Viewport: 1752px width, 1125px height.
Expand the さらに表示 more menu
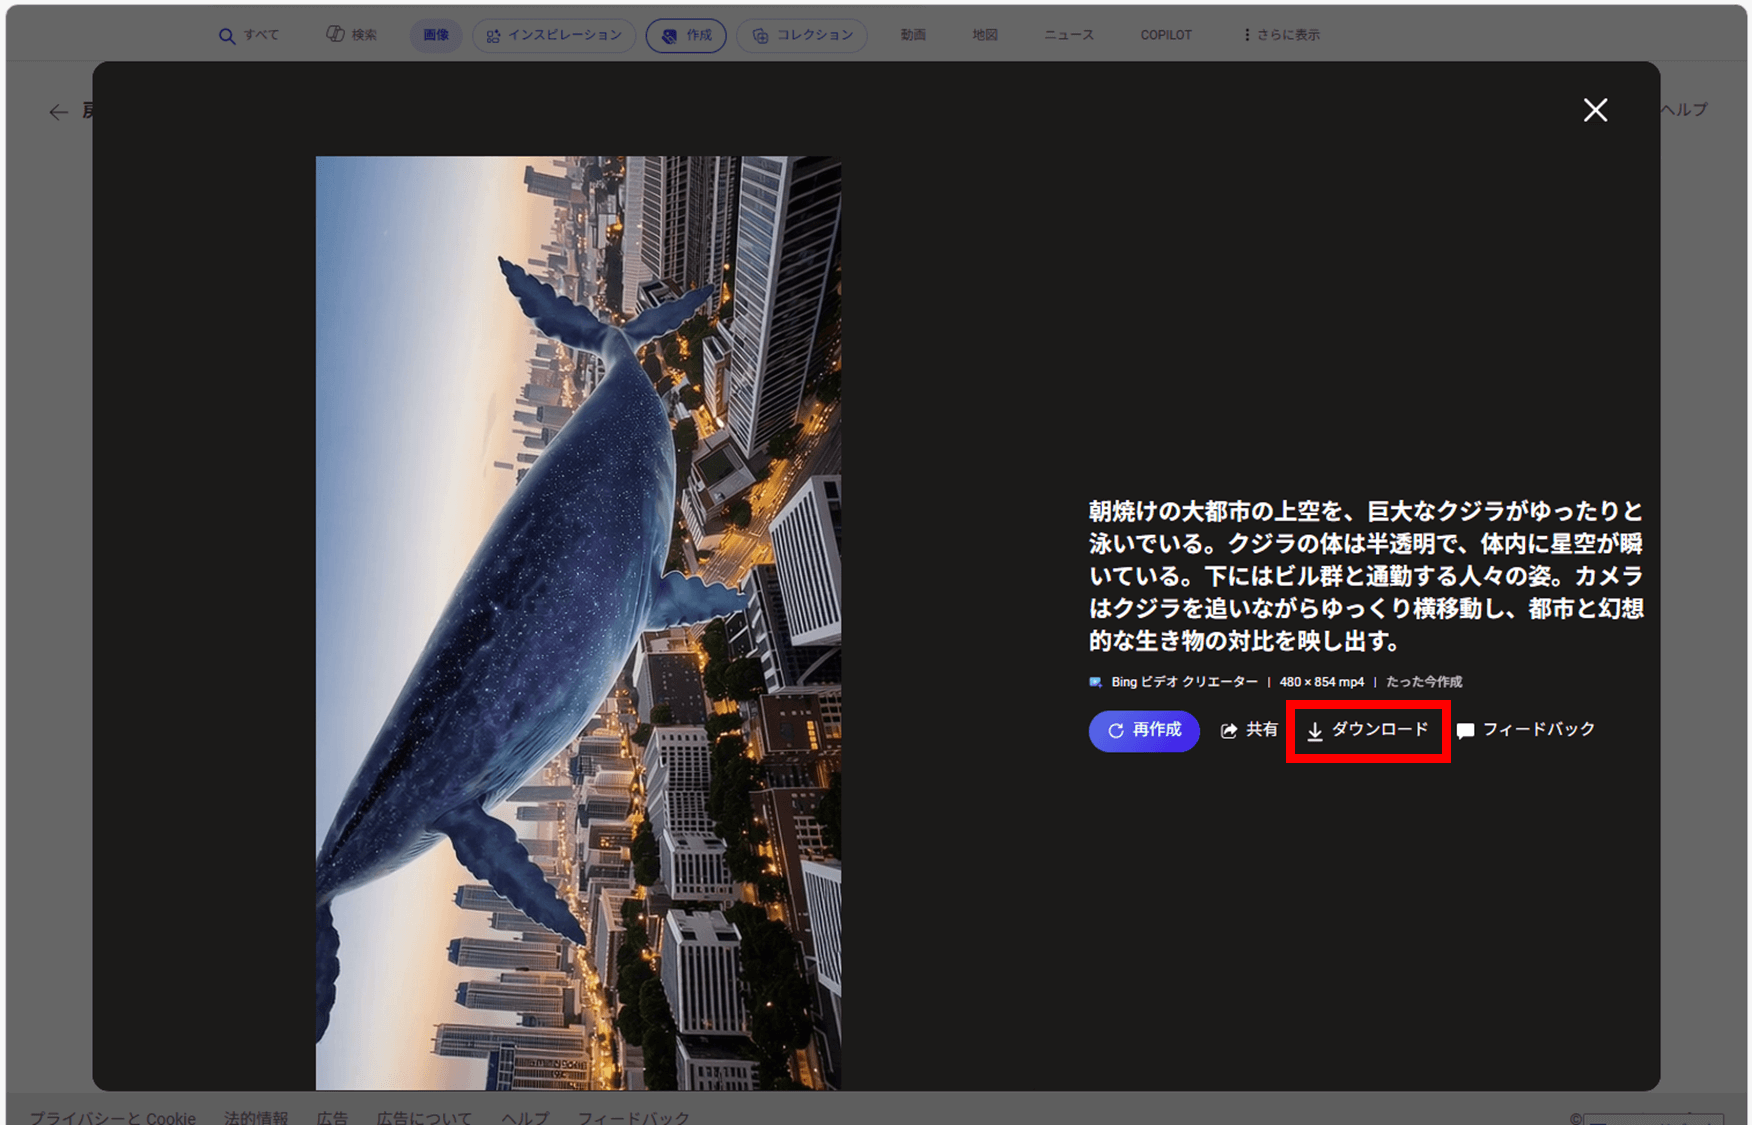[1282, 35]
